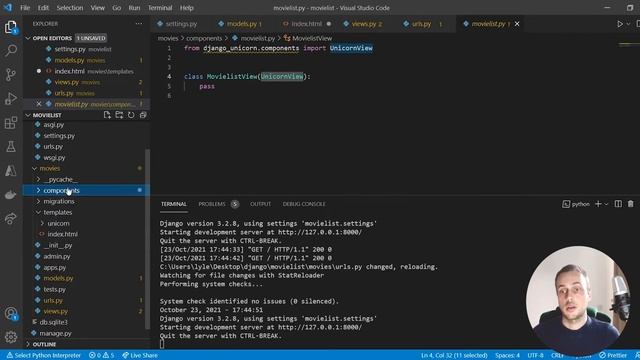This screenshot has height=360, width=640.
Task: Open the Docker whale view
Action: (x=11, y=195)
